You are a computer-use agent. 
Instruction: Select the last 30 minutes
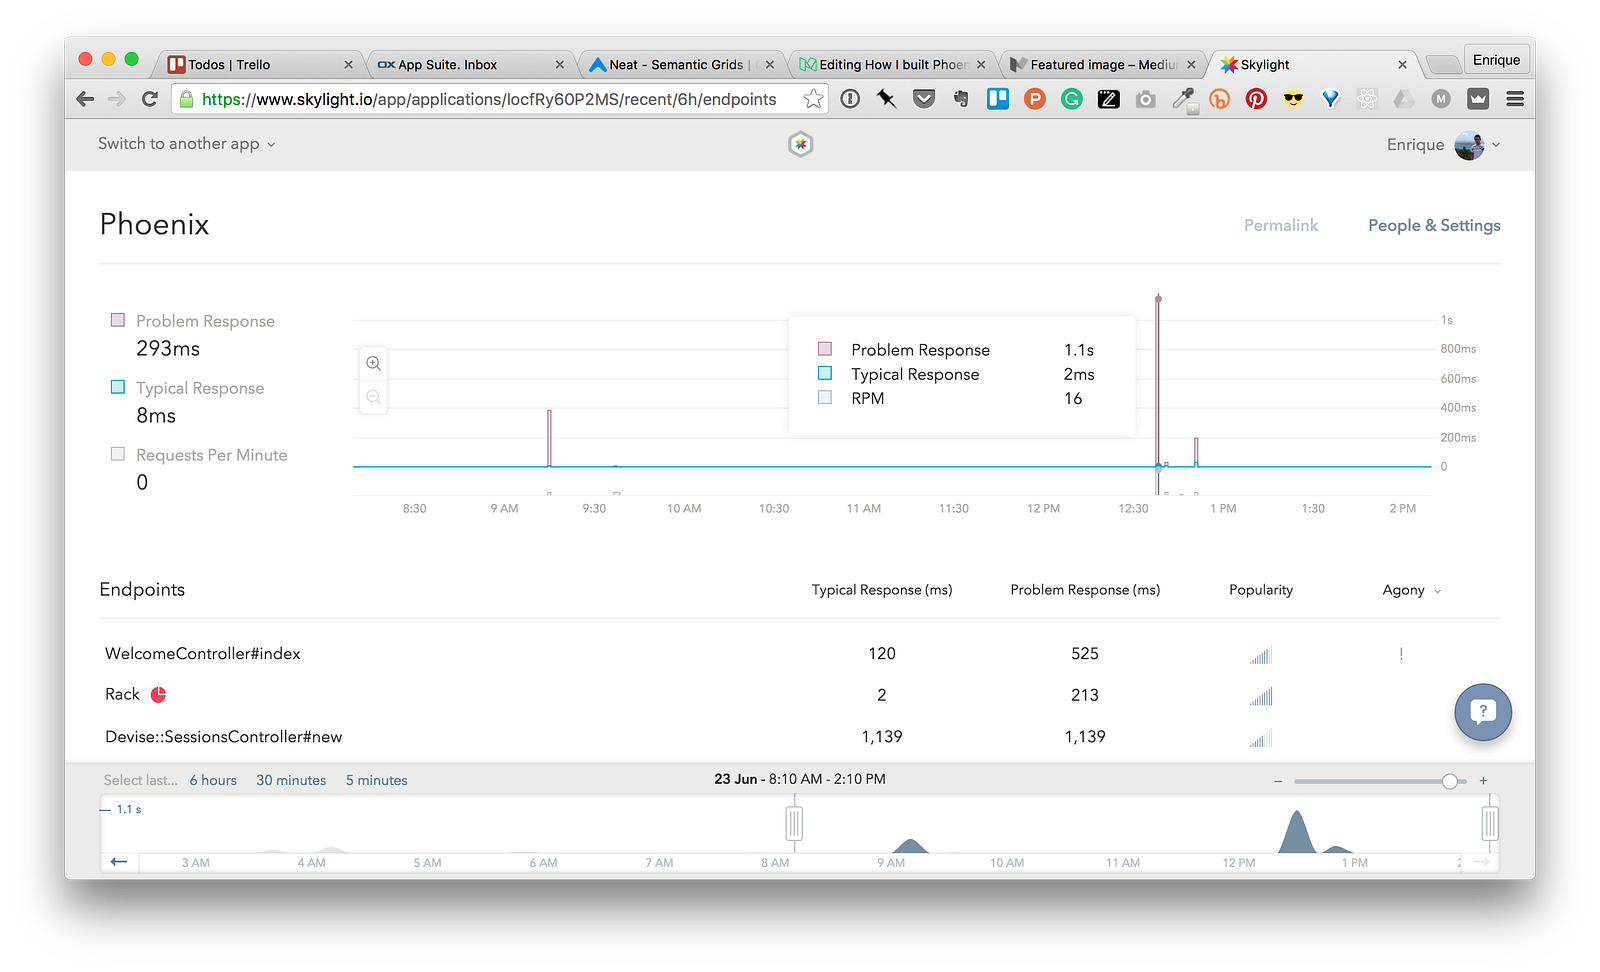point(291,780)
